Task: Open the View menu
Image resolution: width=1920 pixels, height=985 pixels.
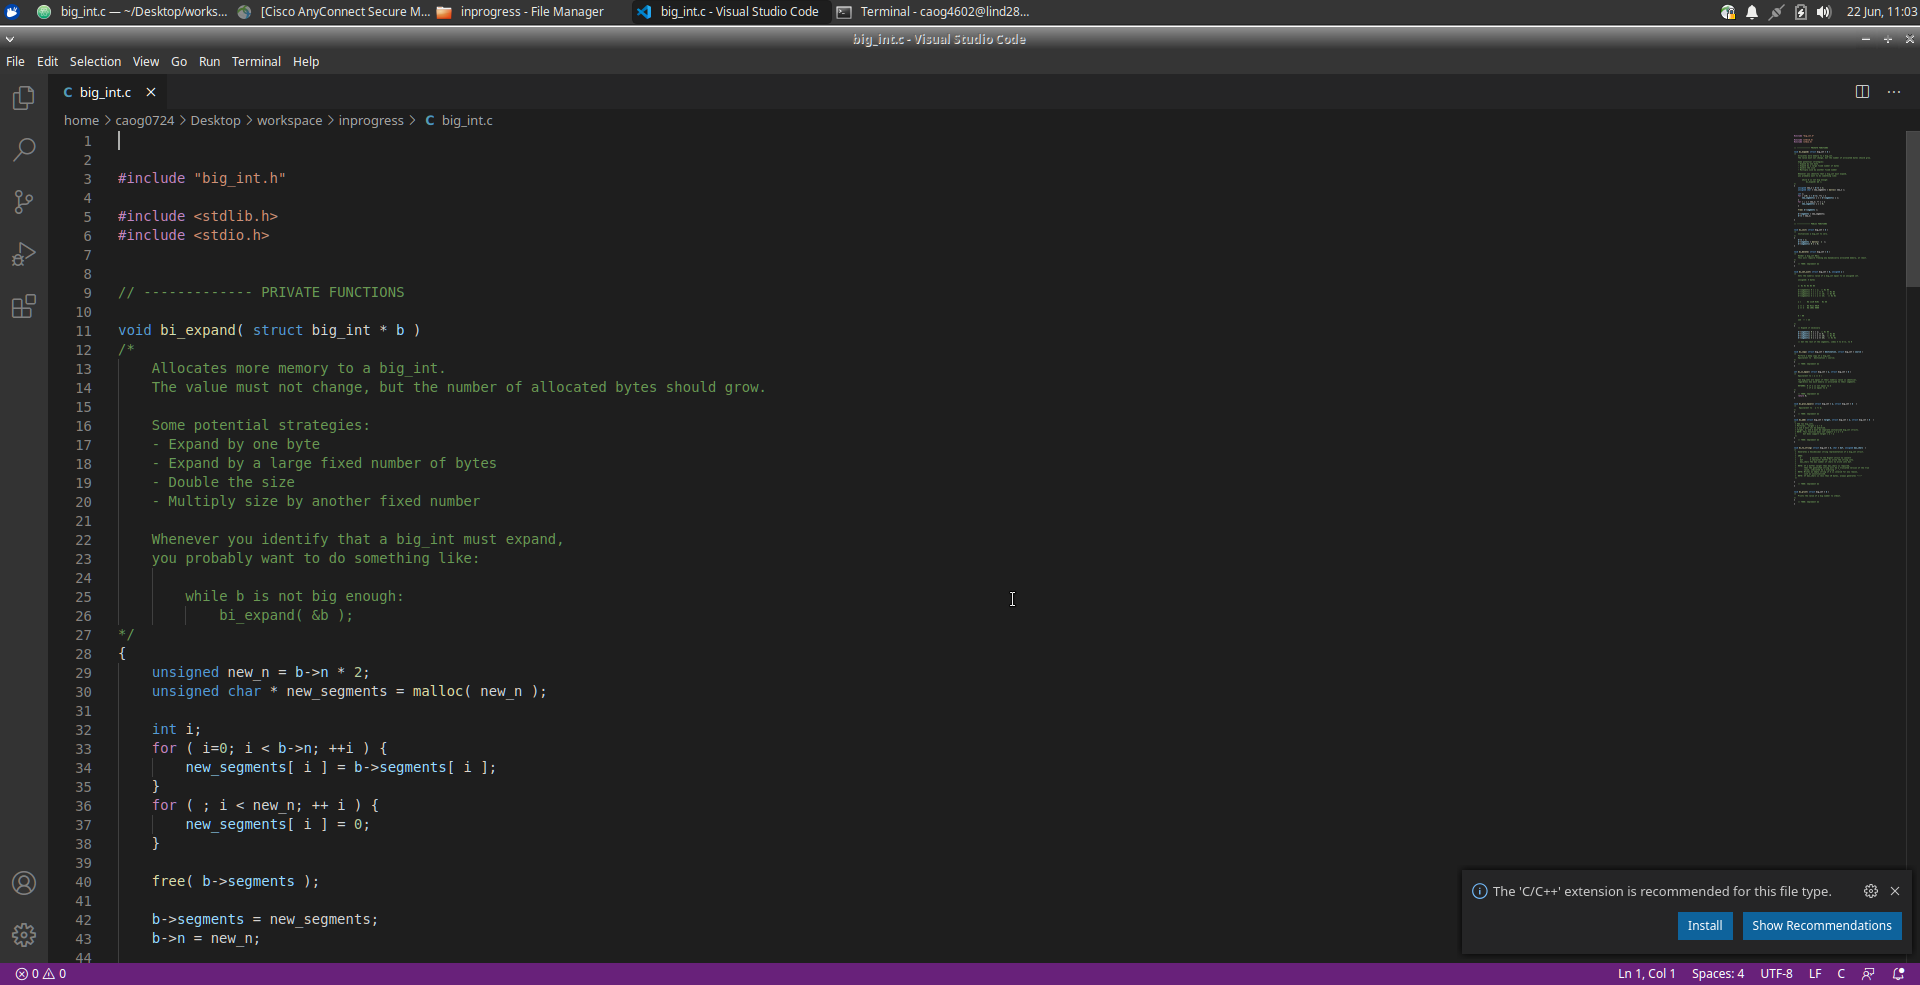Action: pyautogui.click(x=146, y=62)
